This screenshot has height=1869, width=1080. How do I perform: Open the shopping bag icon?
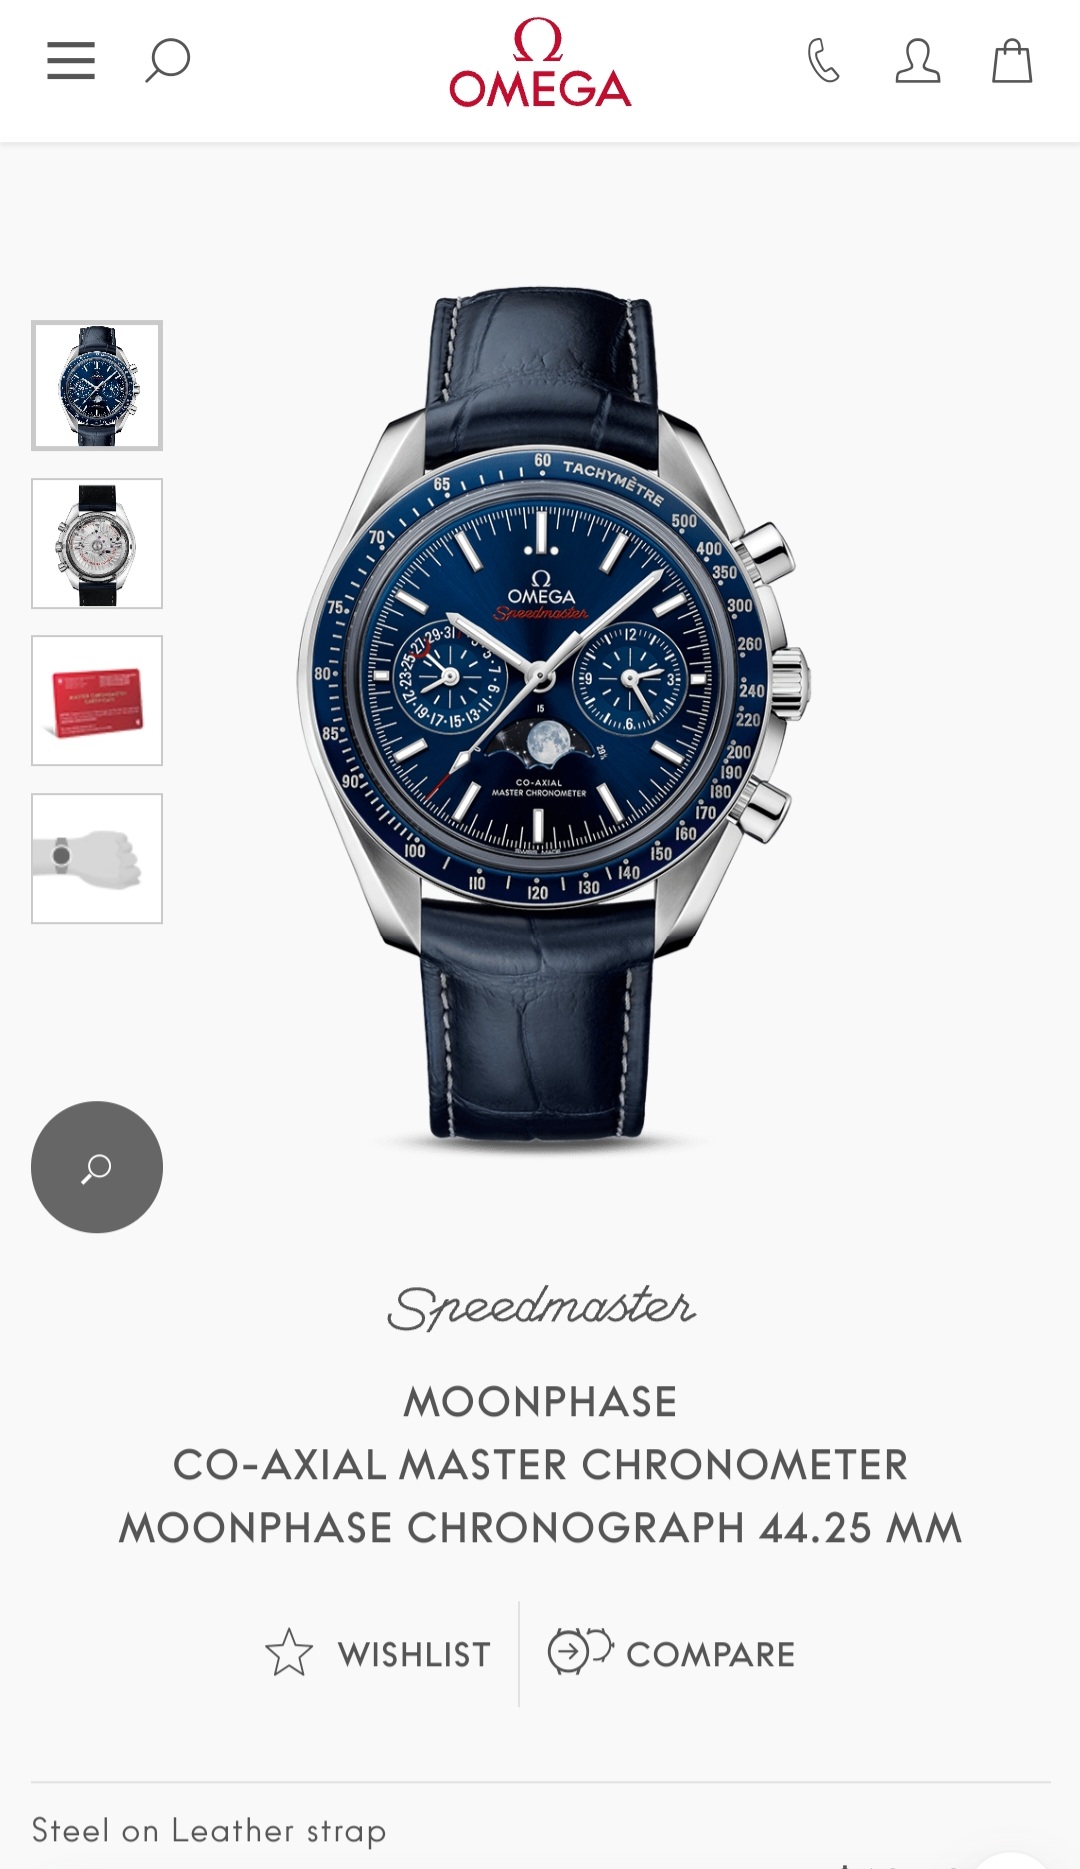1012,60
